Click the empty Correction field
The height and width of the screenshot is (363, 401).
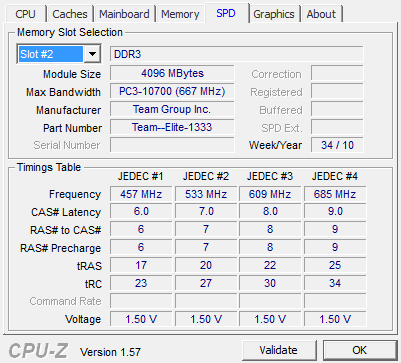[337, 73]
